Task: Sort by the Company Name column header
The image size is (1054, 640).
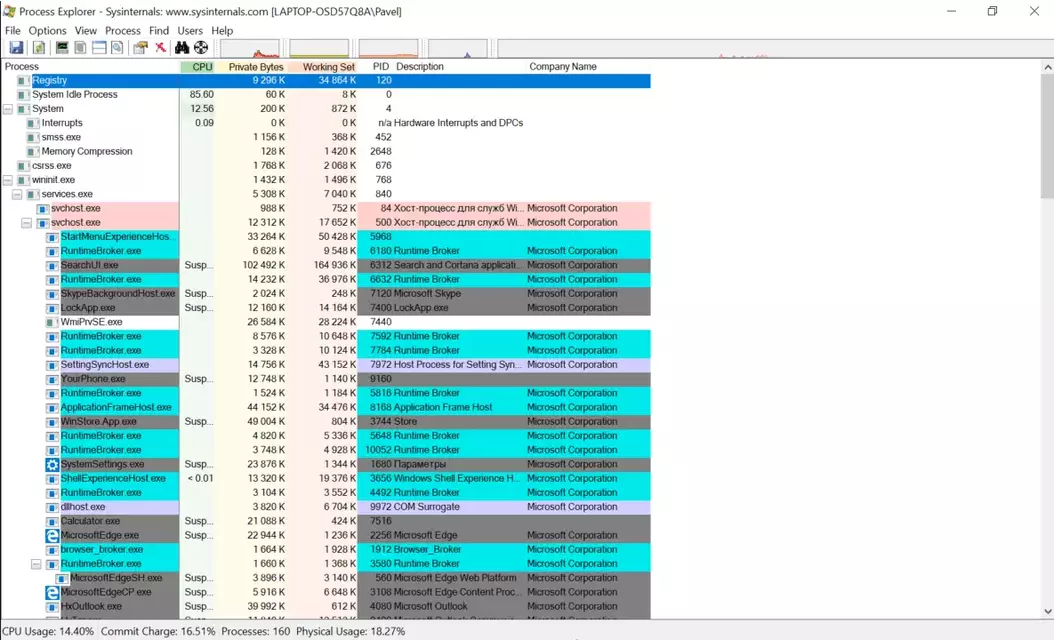Action: coord(563,67)
